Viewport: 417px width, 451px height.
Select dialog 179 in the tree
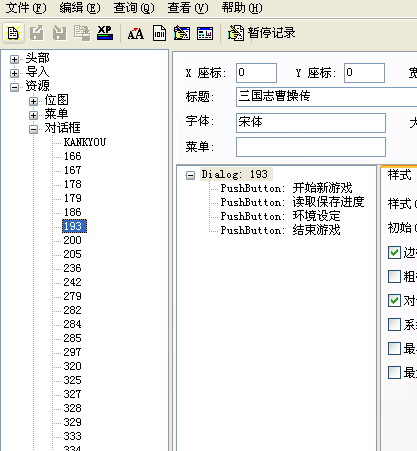pyautogui.click(x=72, y=198)
